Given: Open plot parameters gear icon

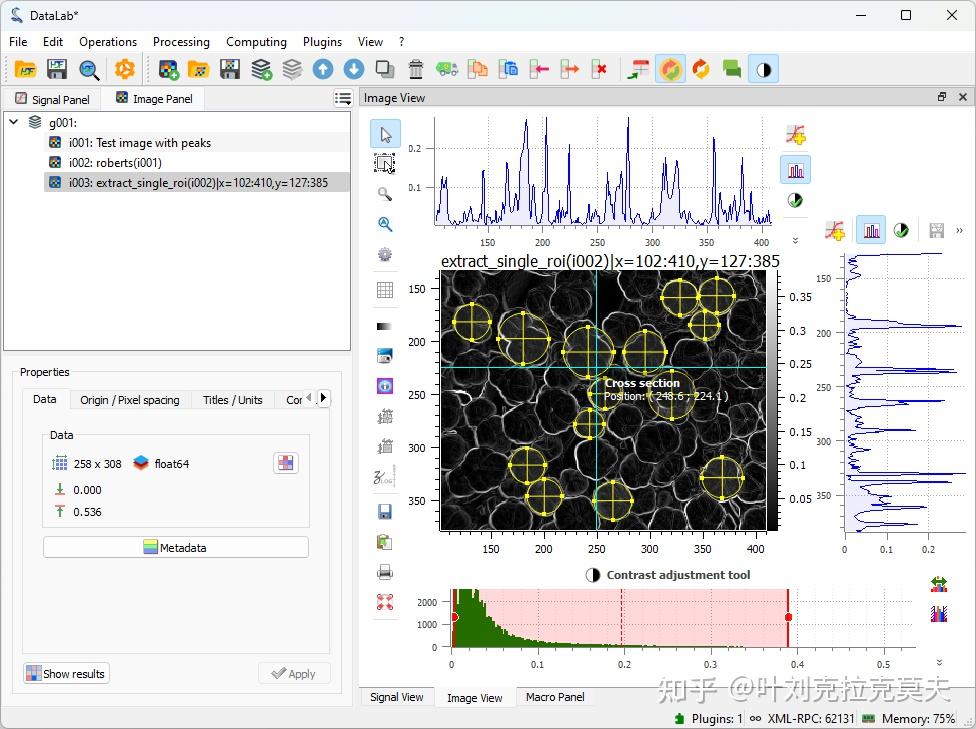Looking at the screenshot, I should tap(385, 255).
